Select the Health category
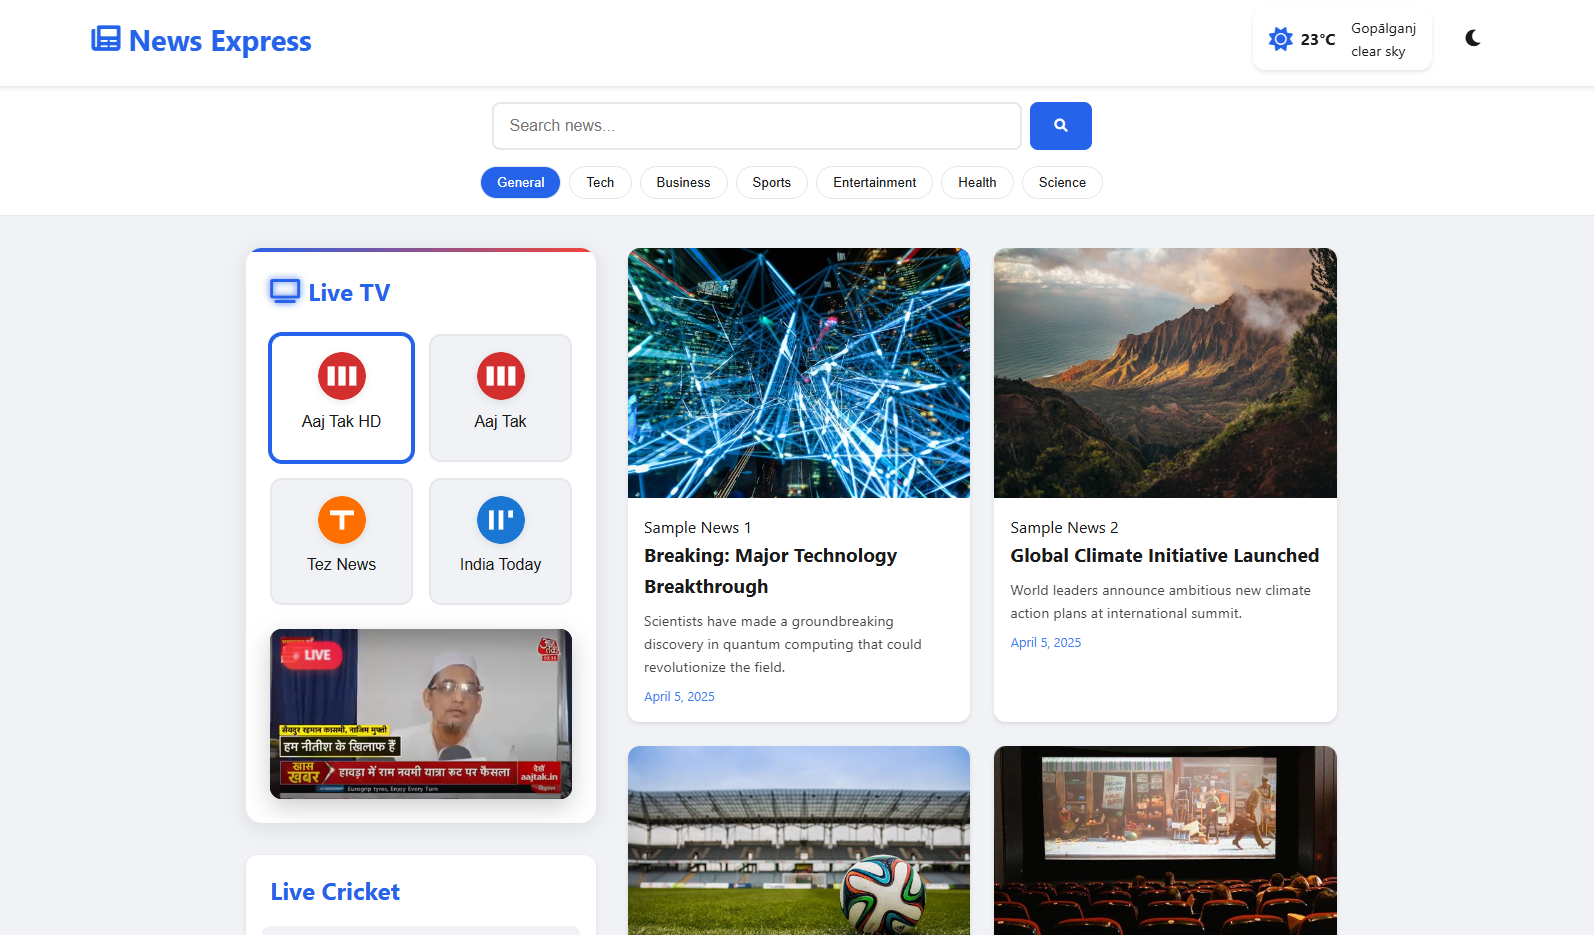Screen dimensions: 1594x935 977,183
